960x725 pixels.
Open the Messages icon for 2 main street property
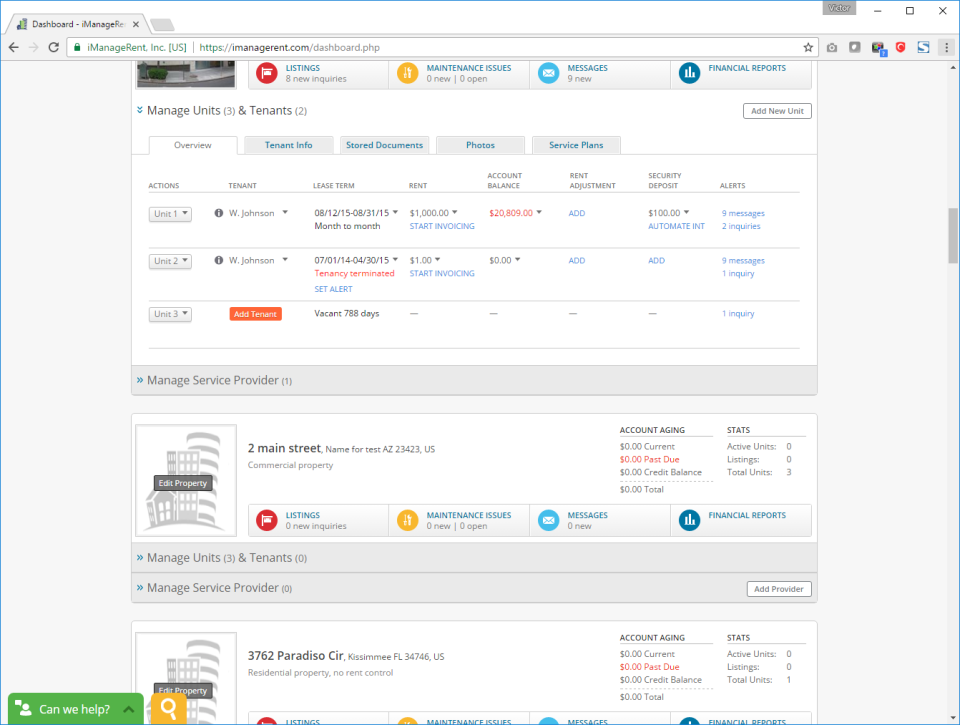548,520
